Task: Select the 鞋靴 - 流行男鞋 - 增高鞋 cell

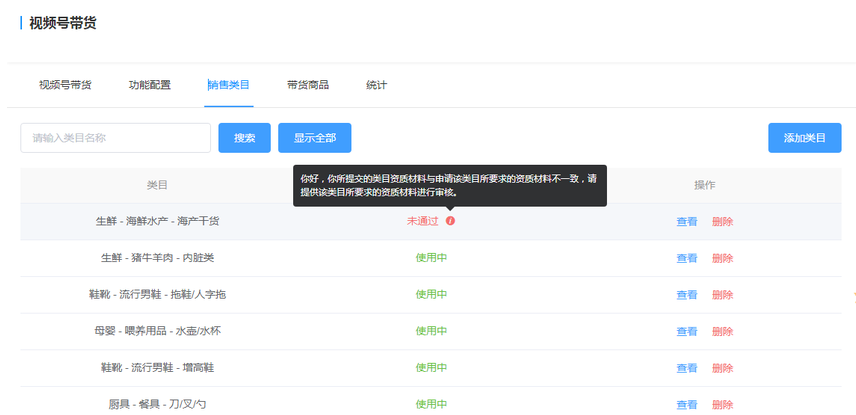Action: click(157, 367)
